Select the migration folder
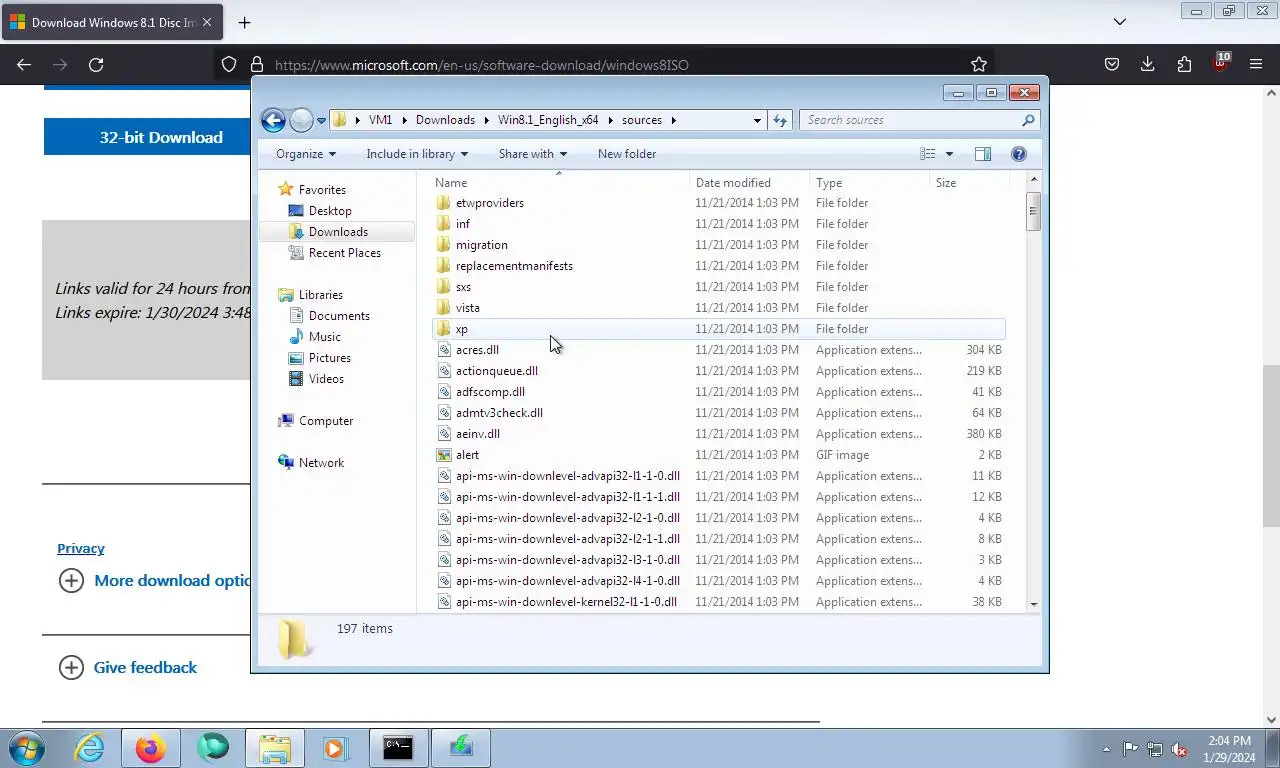This screenshot has height=768, width=1280. click(x=481, y=245)
